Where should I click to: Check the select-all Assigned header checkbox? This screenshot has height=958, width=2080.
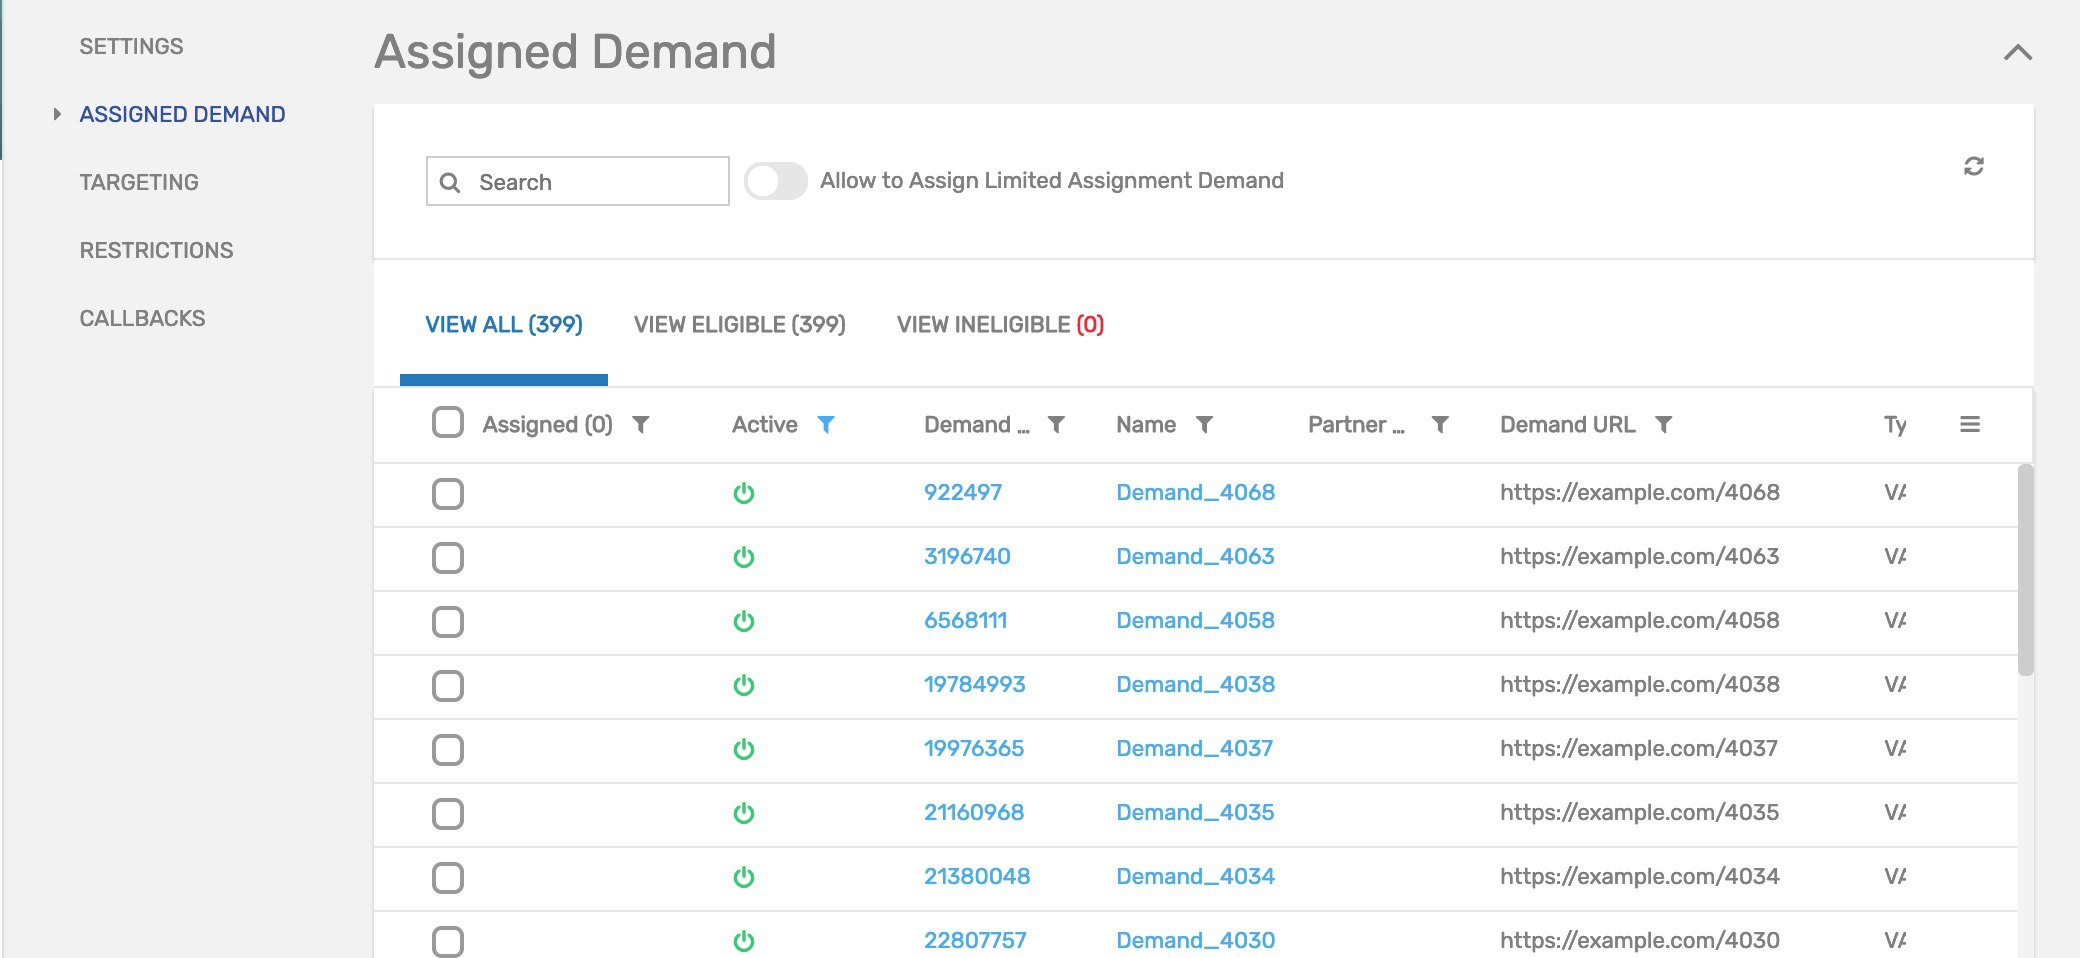tap(448, 422)
